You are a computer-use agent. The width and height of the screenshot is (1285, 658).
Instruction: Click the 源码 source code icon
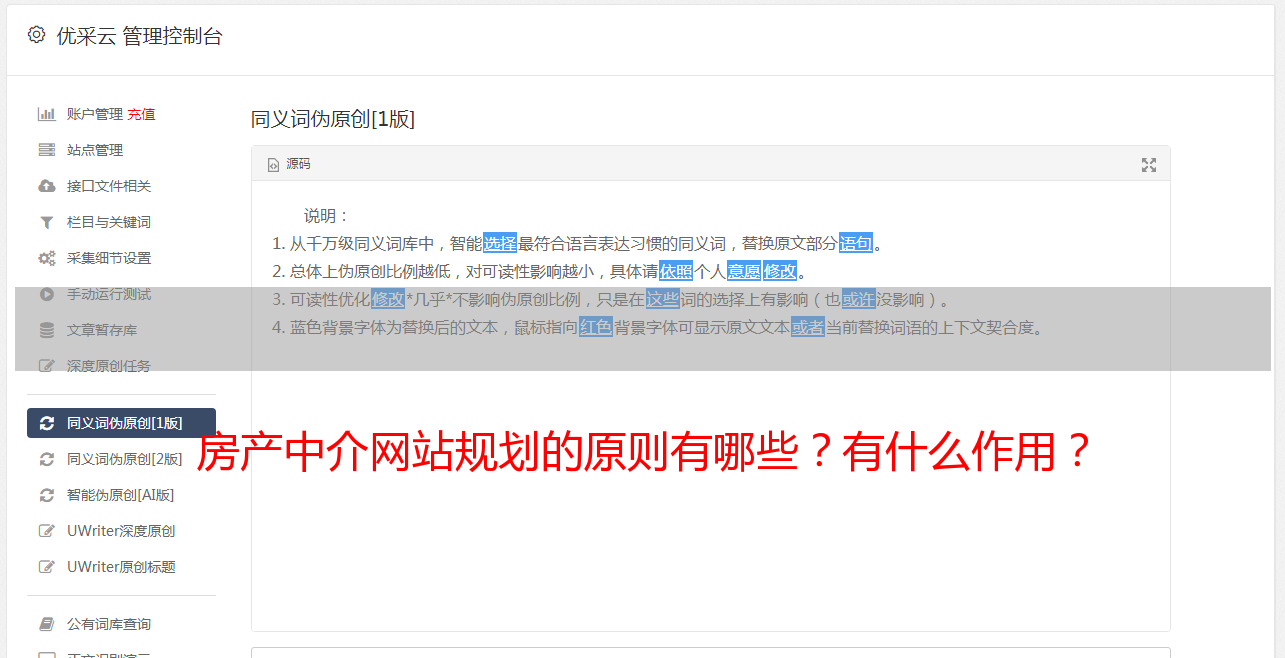point(273,165)
